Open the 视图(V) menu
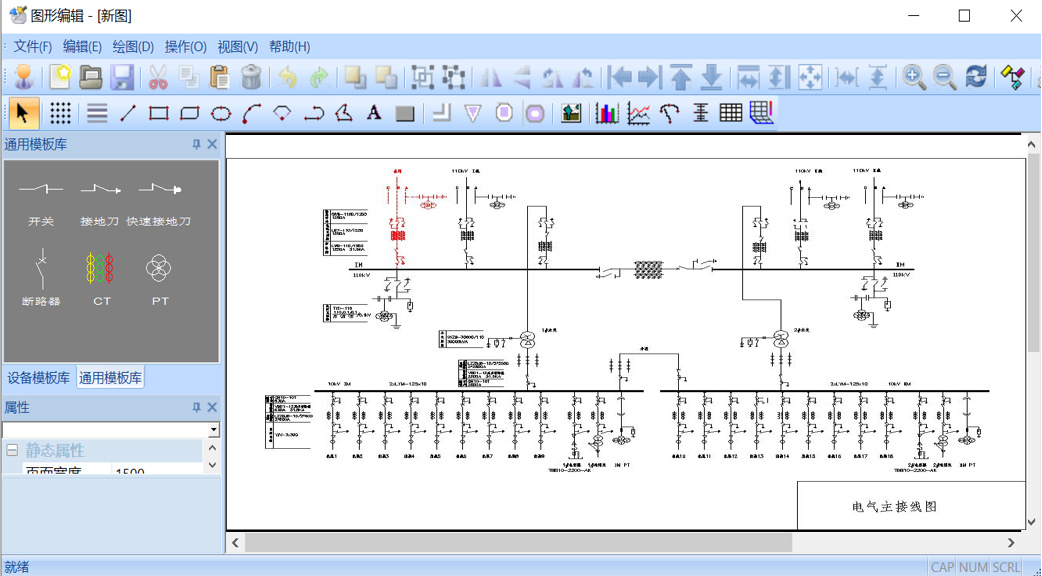1042x576 pixels. coord(237,47)
